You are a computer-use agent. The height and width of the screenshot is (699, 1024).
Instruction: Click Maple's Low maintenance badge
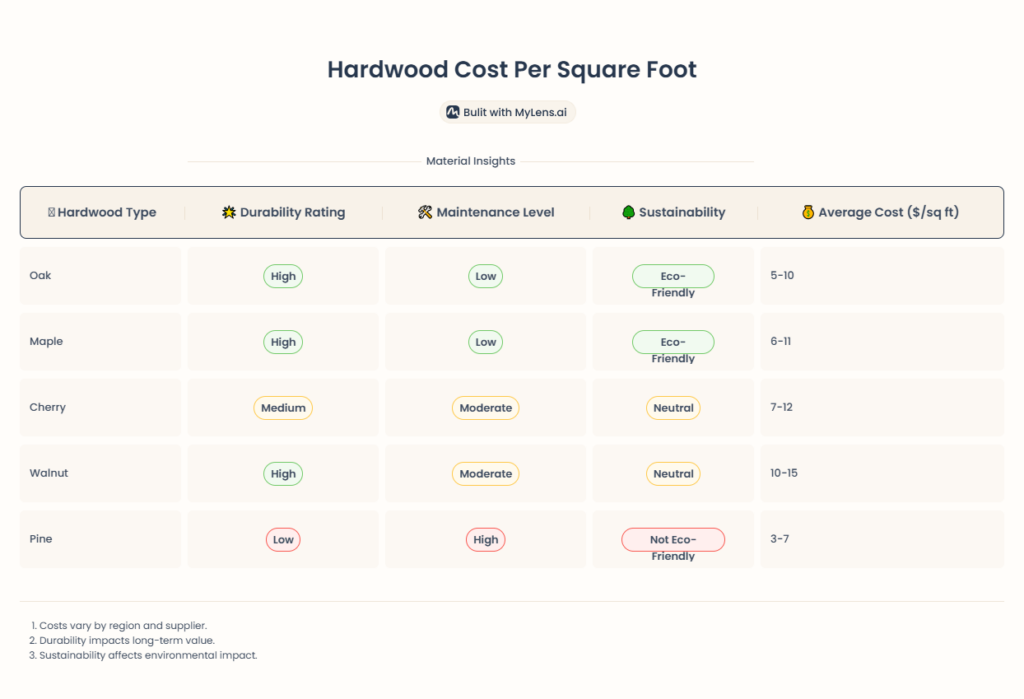click(x=485, y=342)
